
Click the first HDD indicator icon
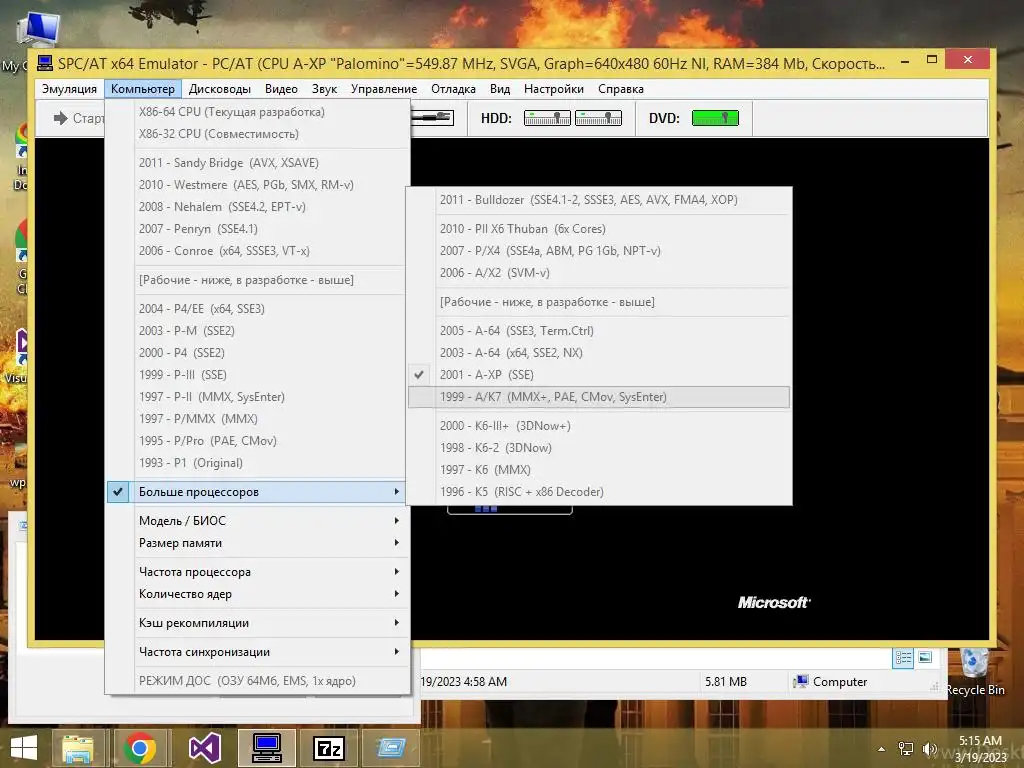pyautogui.click(x=547, y=118)
